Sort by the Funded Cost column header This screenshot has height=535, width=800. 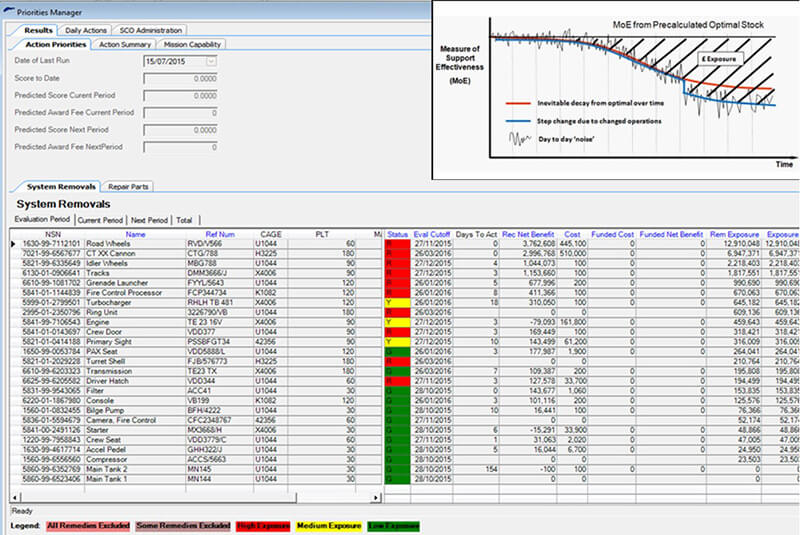[x=612, y=234]
